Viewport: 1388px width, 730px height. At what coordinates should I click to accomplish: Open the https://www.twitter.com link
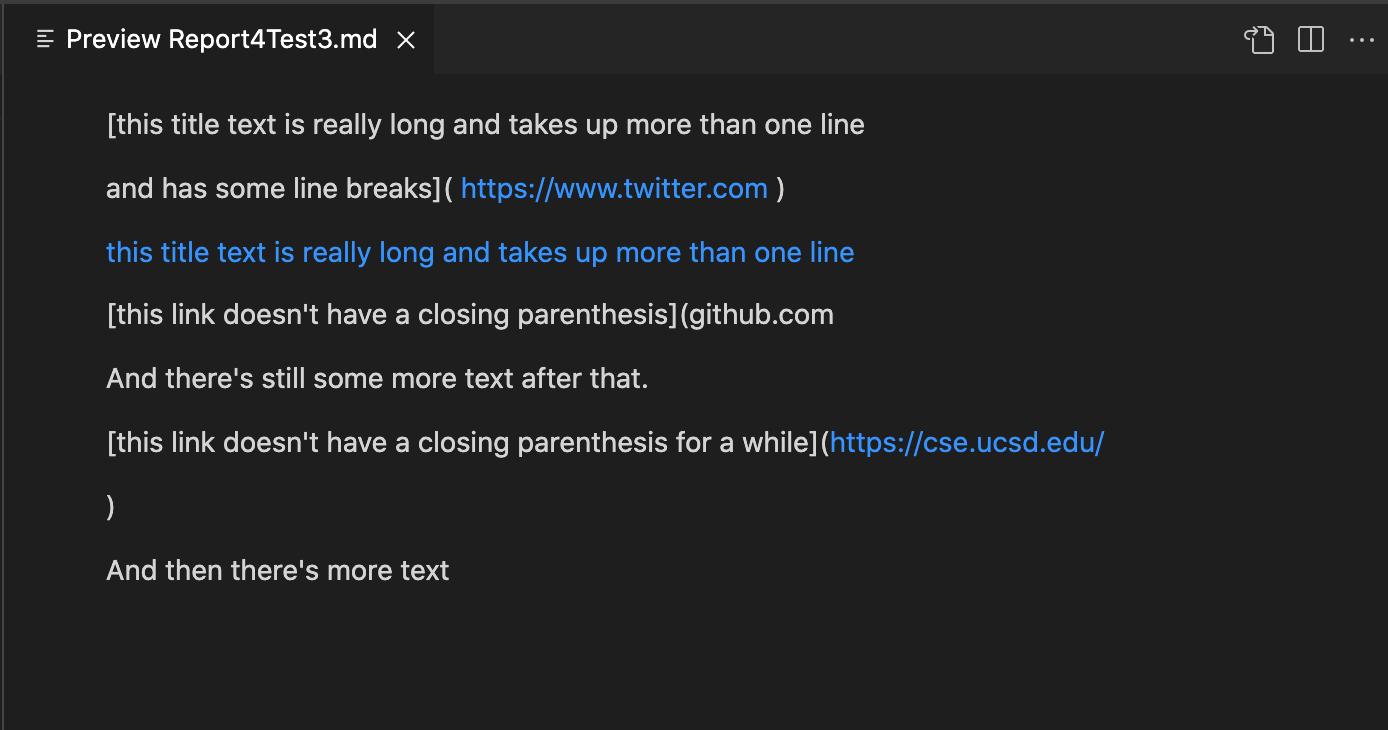click(614, 189)
